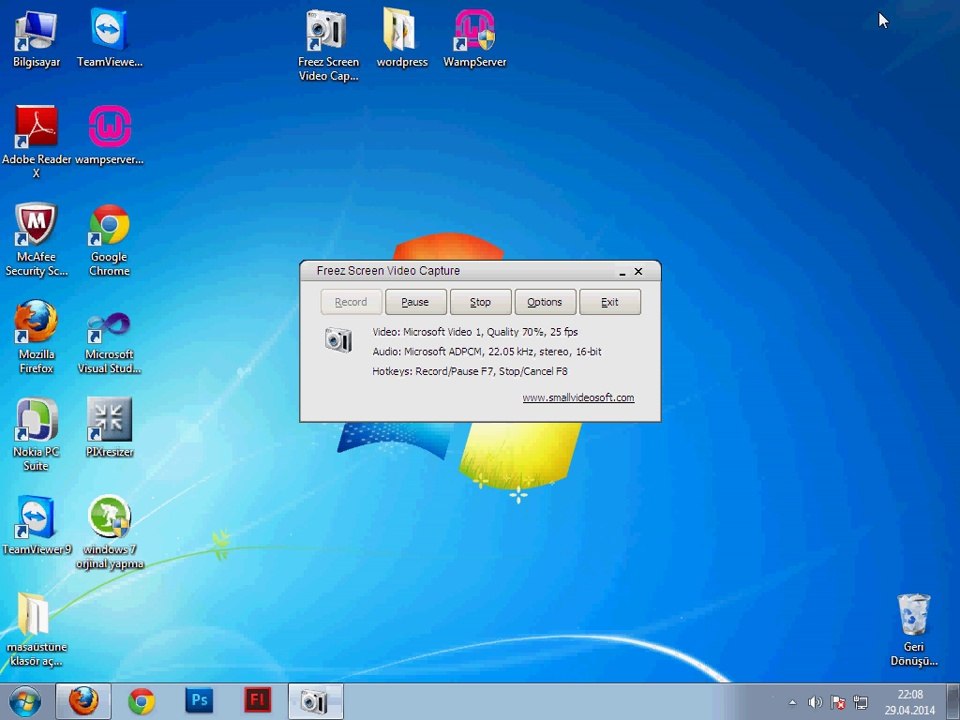Click the Pause button in Freez dialog
960x720 pixels.
pyautogui.click(x=416, y=302)
